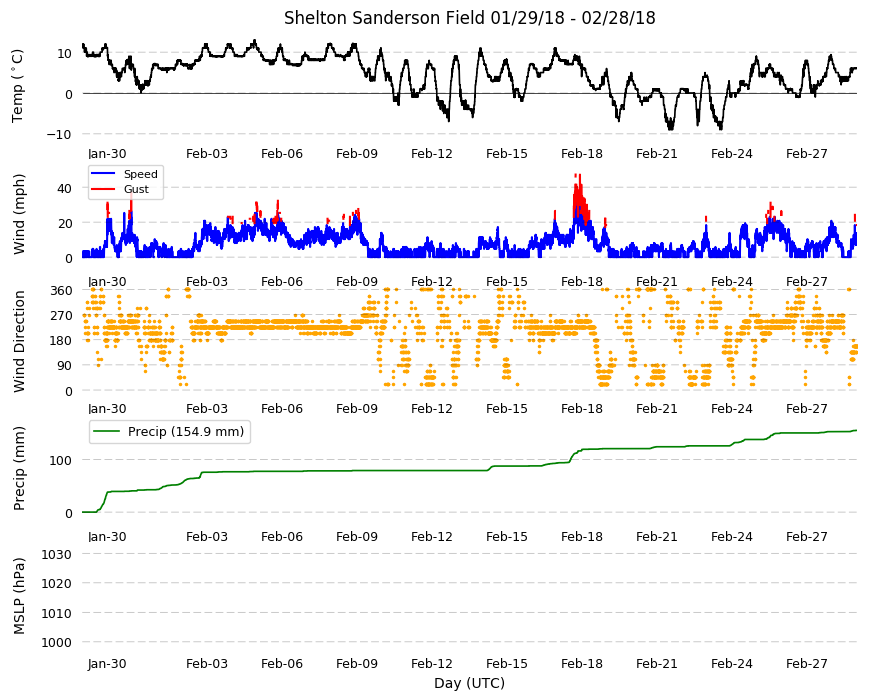Click the Precip (154.9 mm) legend label
870x700 pixels.
point(186,432)
